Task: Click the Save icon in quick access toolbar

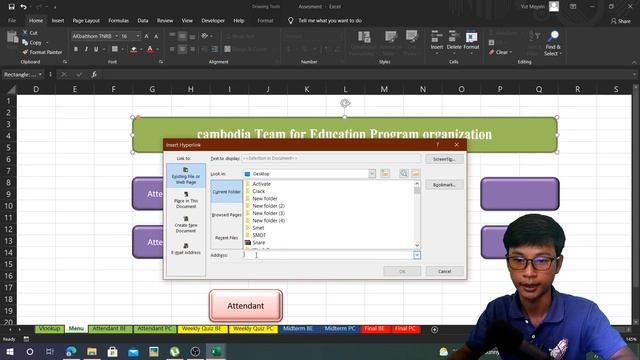Action: point(11,7)
